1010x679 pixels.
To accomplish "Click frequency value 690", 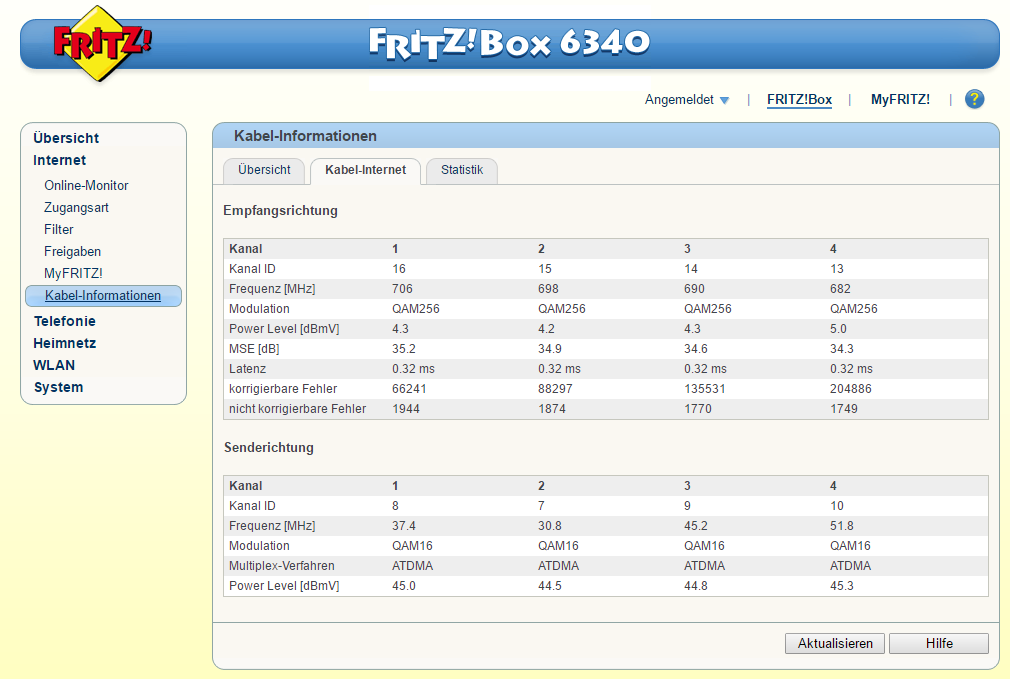I will [694, 289].
